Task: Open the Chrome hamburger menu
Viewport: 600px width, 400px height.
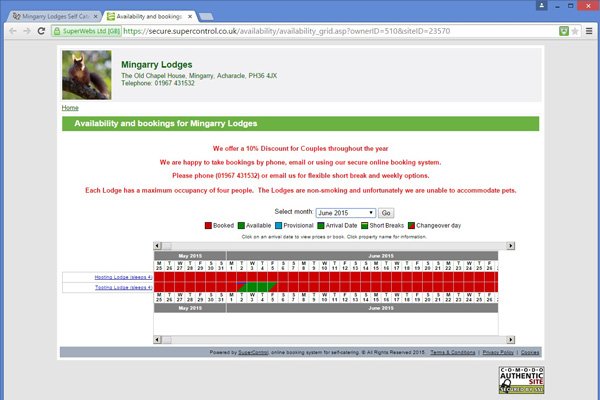Action: 589,31
